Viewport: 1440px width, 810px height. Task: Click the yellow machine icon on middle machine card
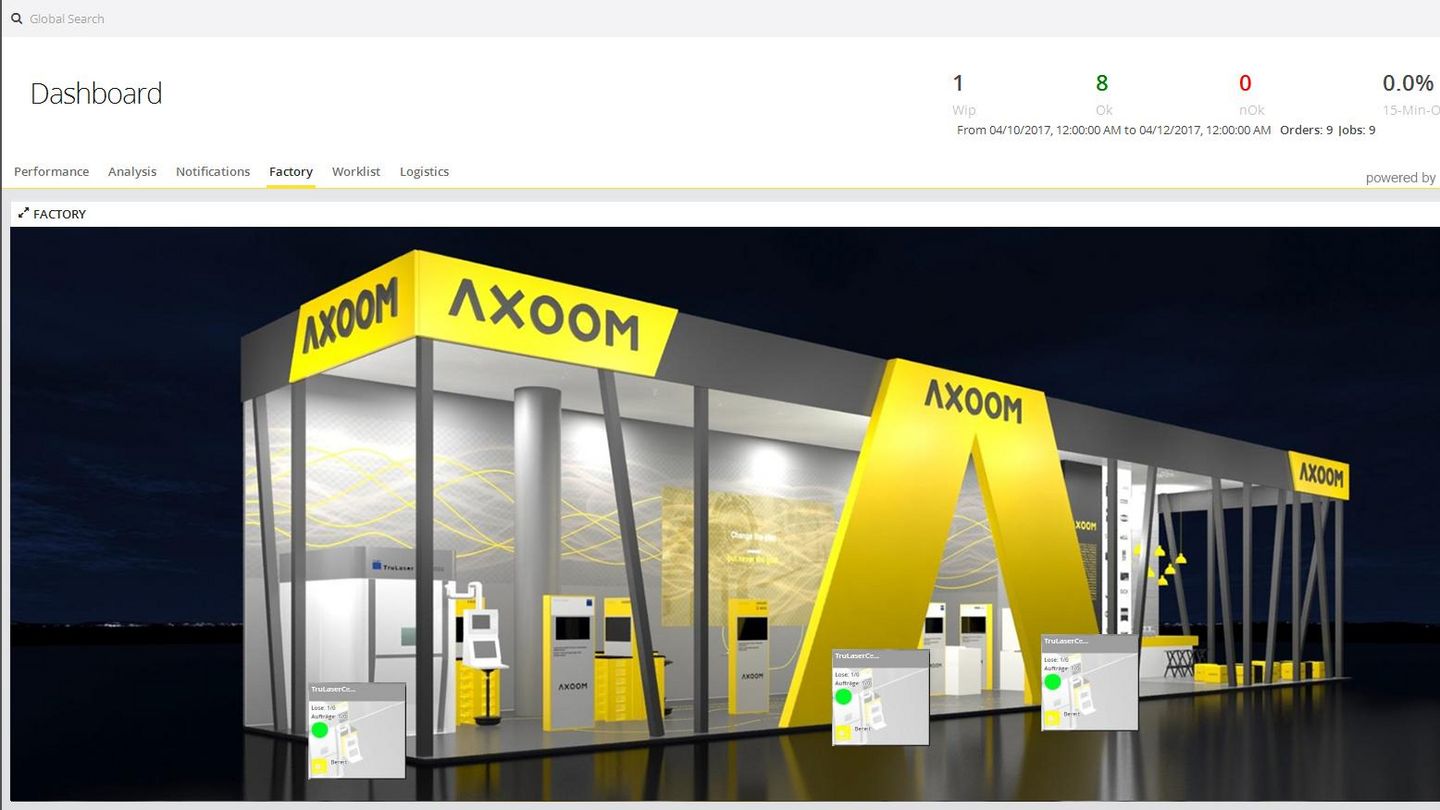click(x=843, y=730)
